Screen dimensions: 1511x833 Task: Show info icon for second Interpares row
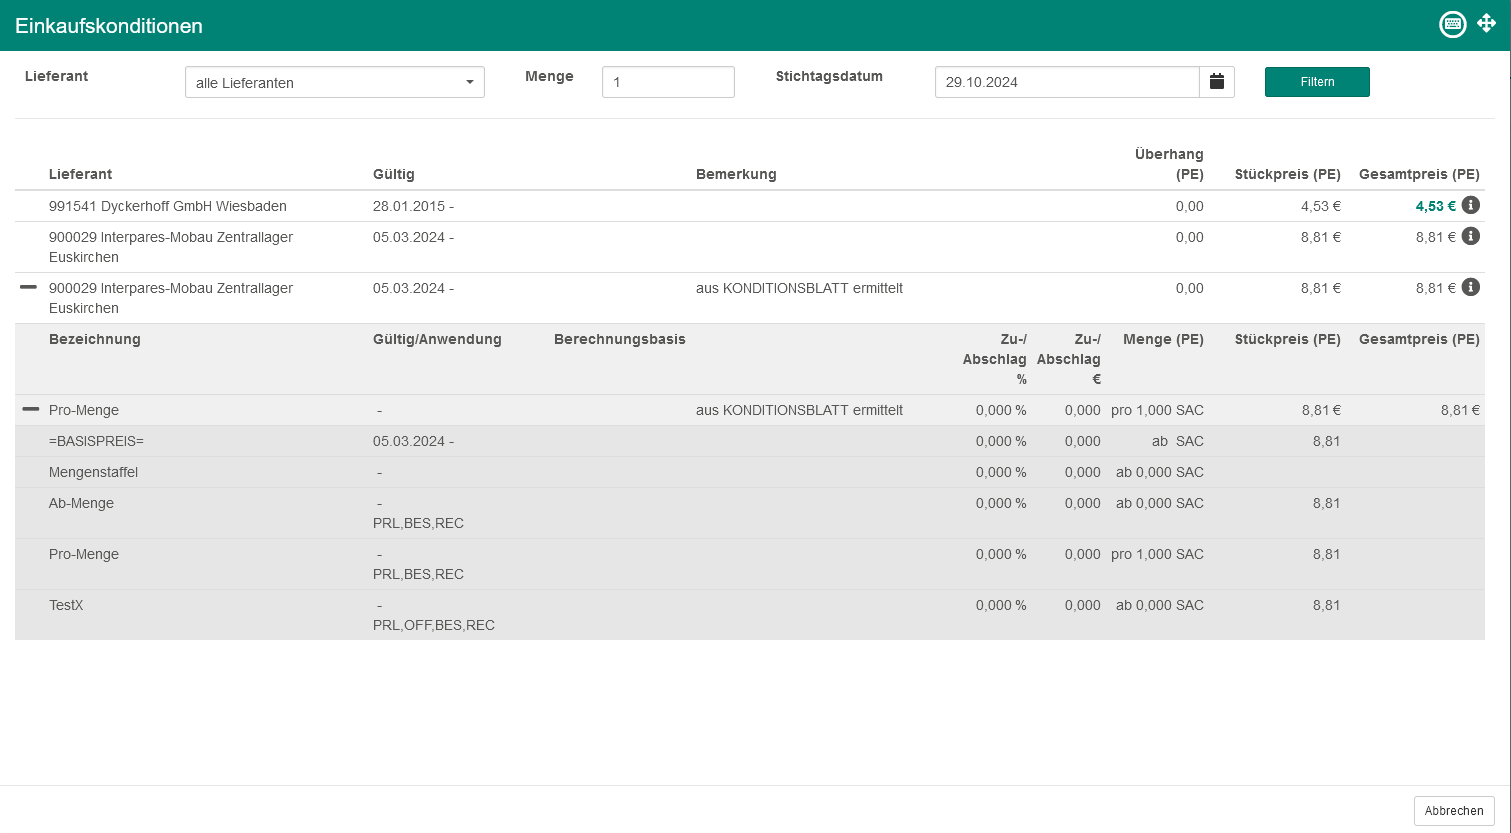pos(1470,236)
